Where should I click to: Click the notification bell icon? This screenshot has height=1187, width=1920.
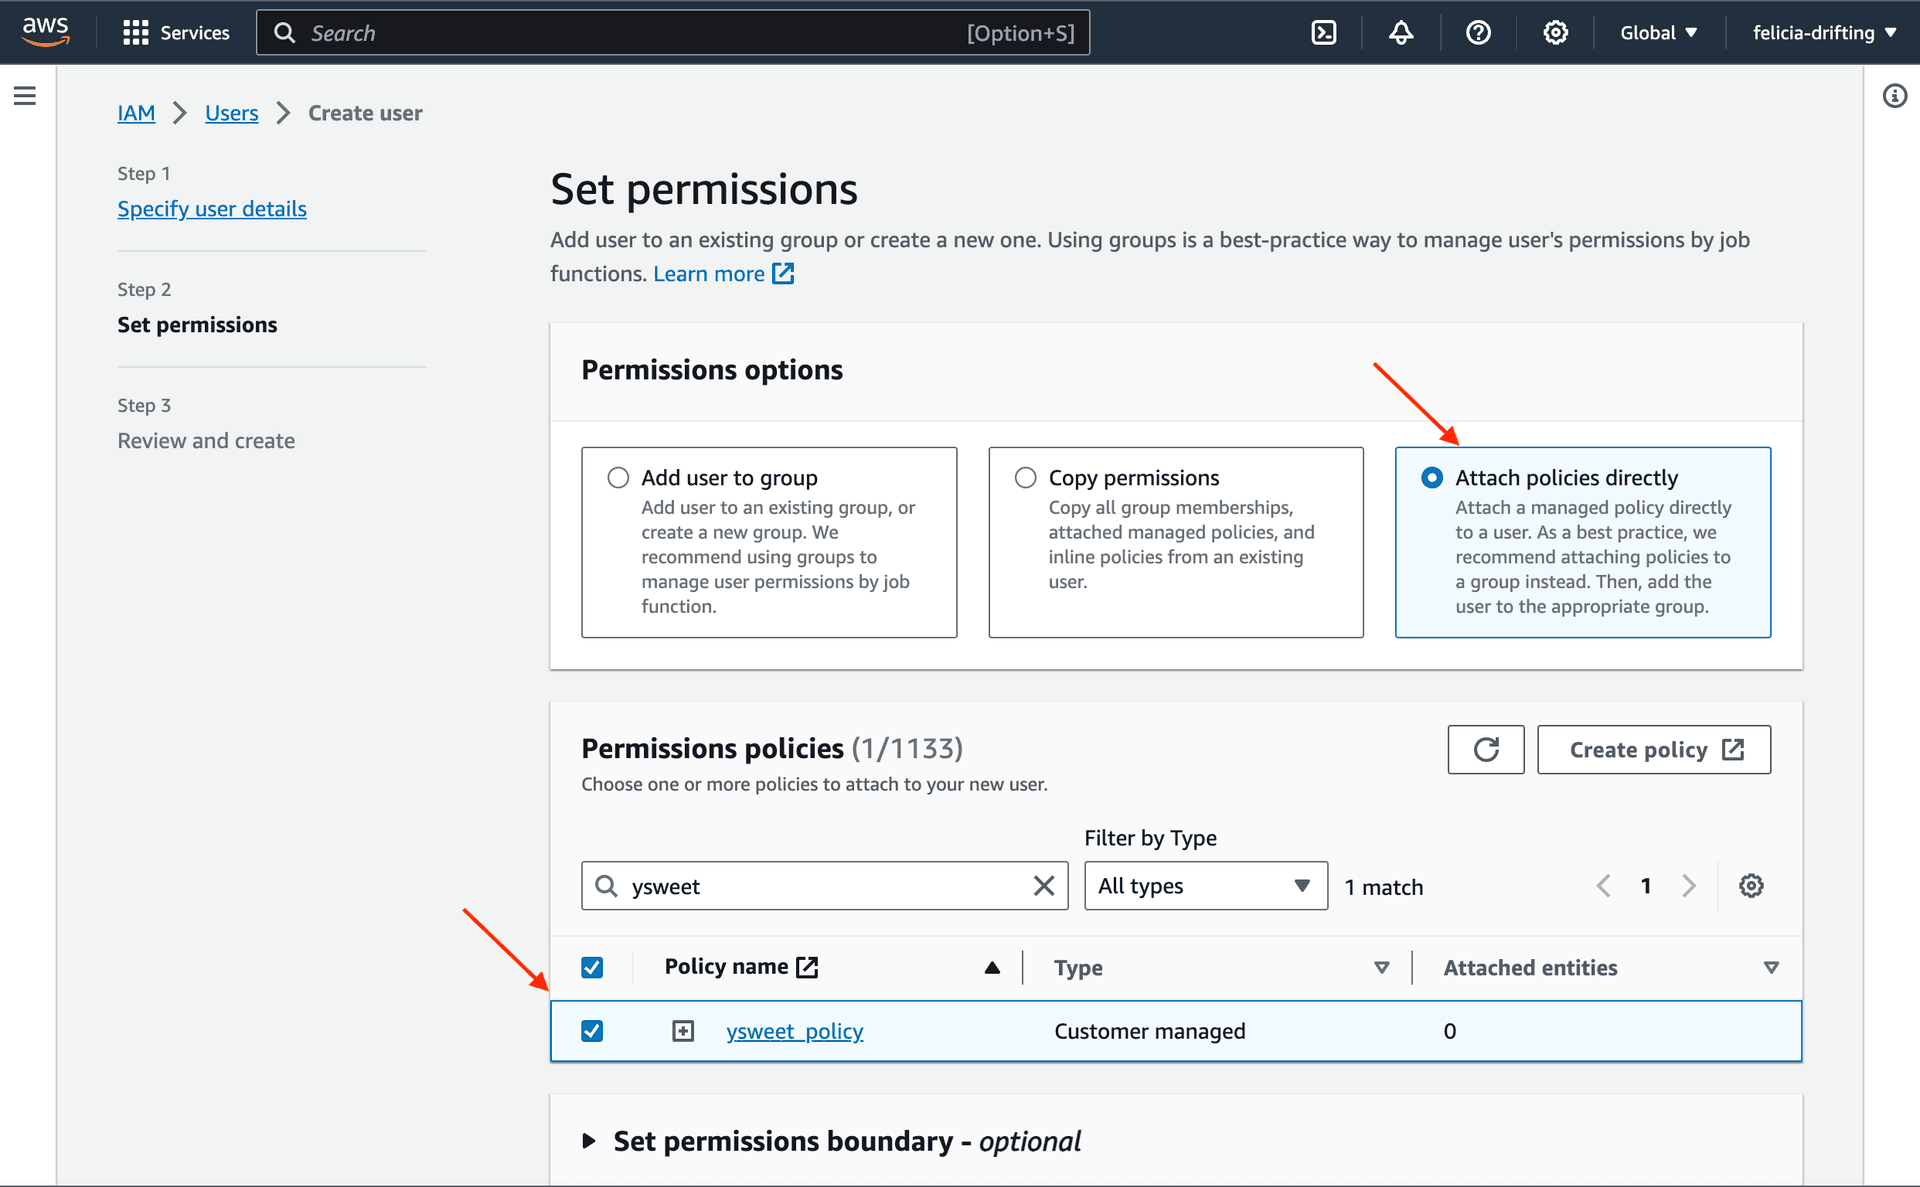click(1400, 30)
